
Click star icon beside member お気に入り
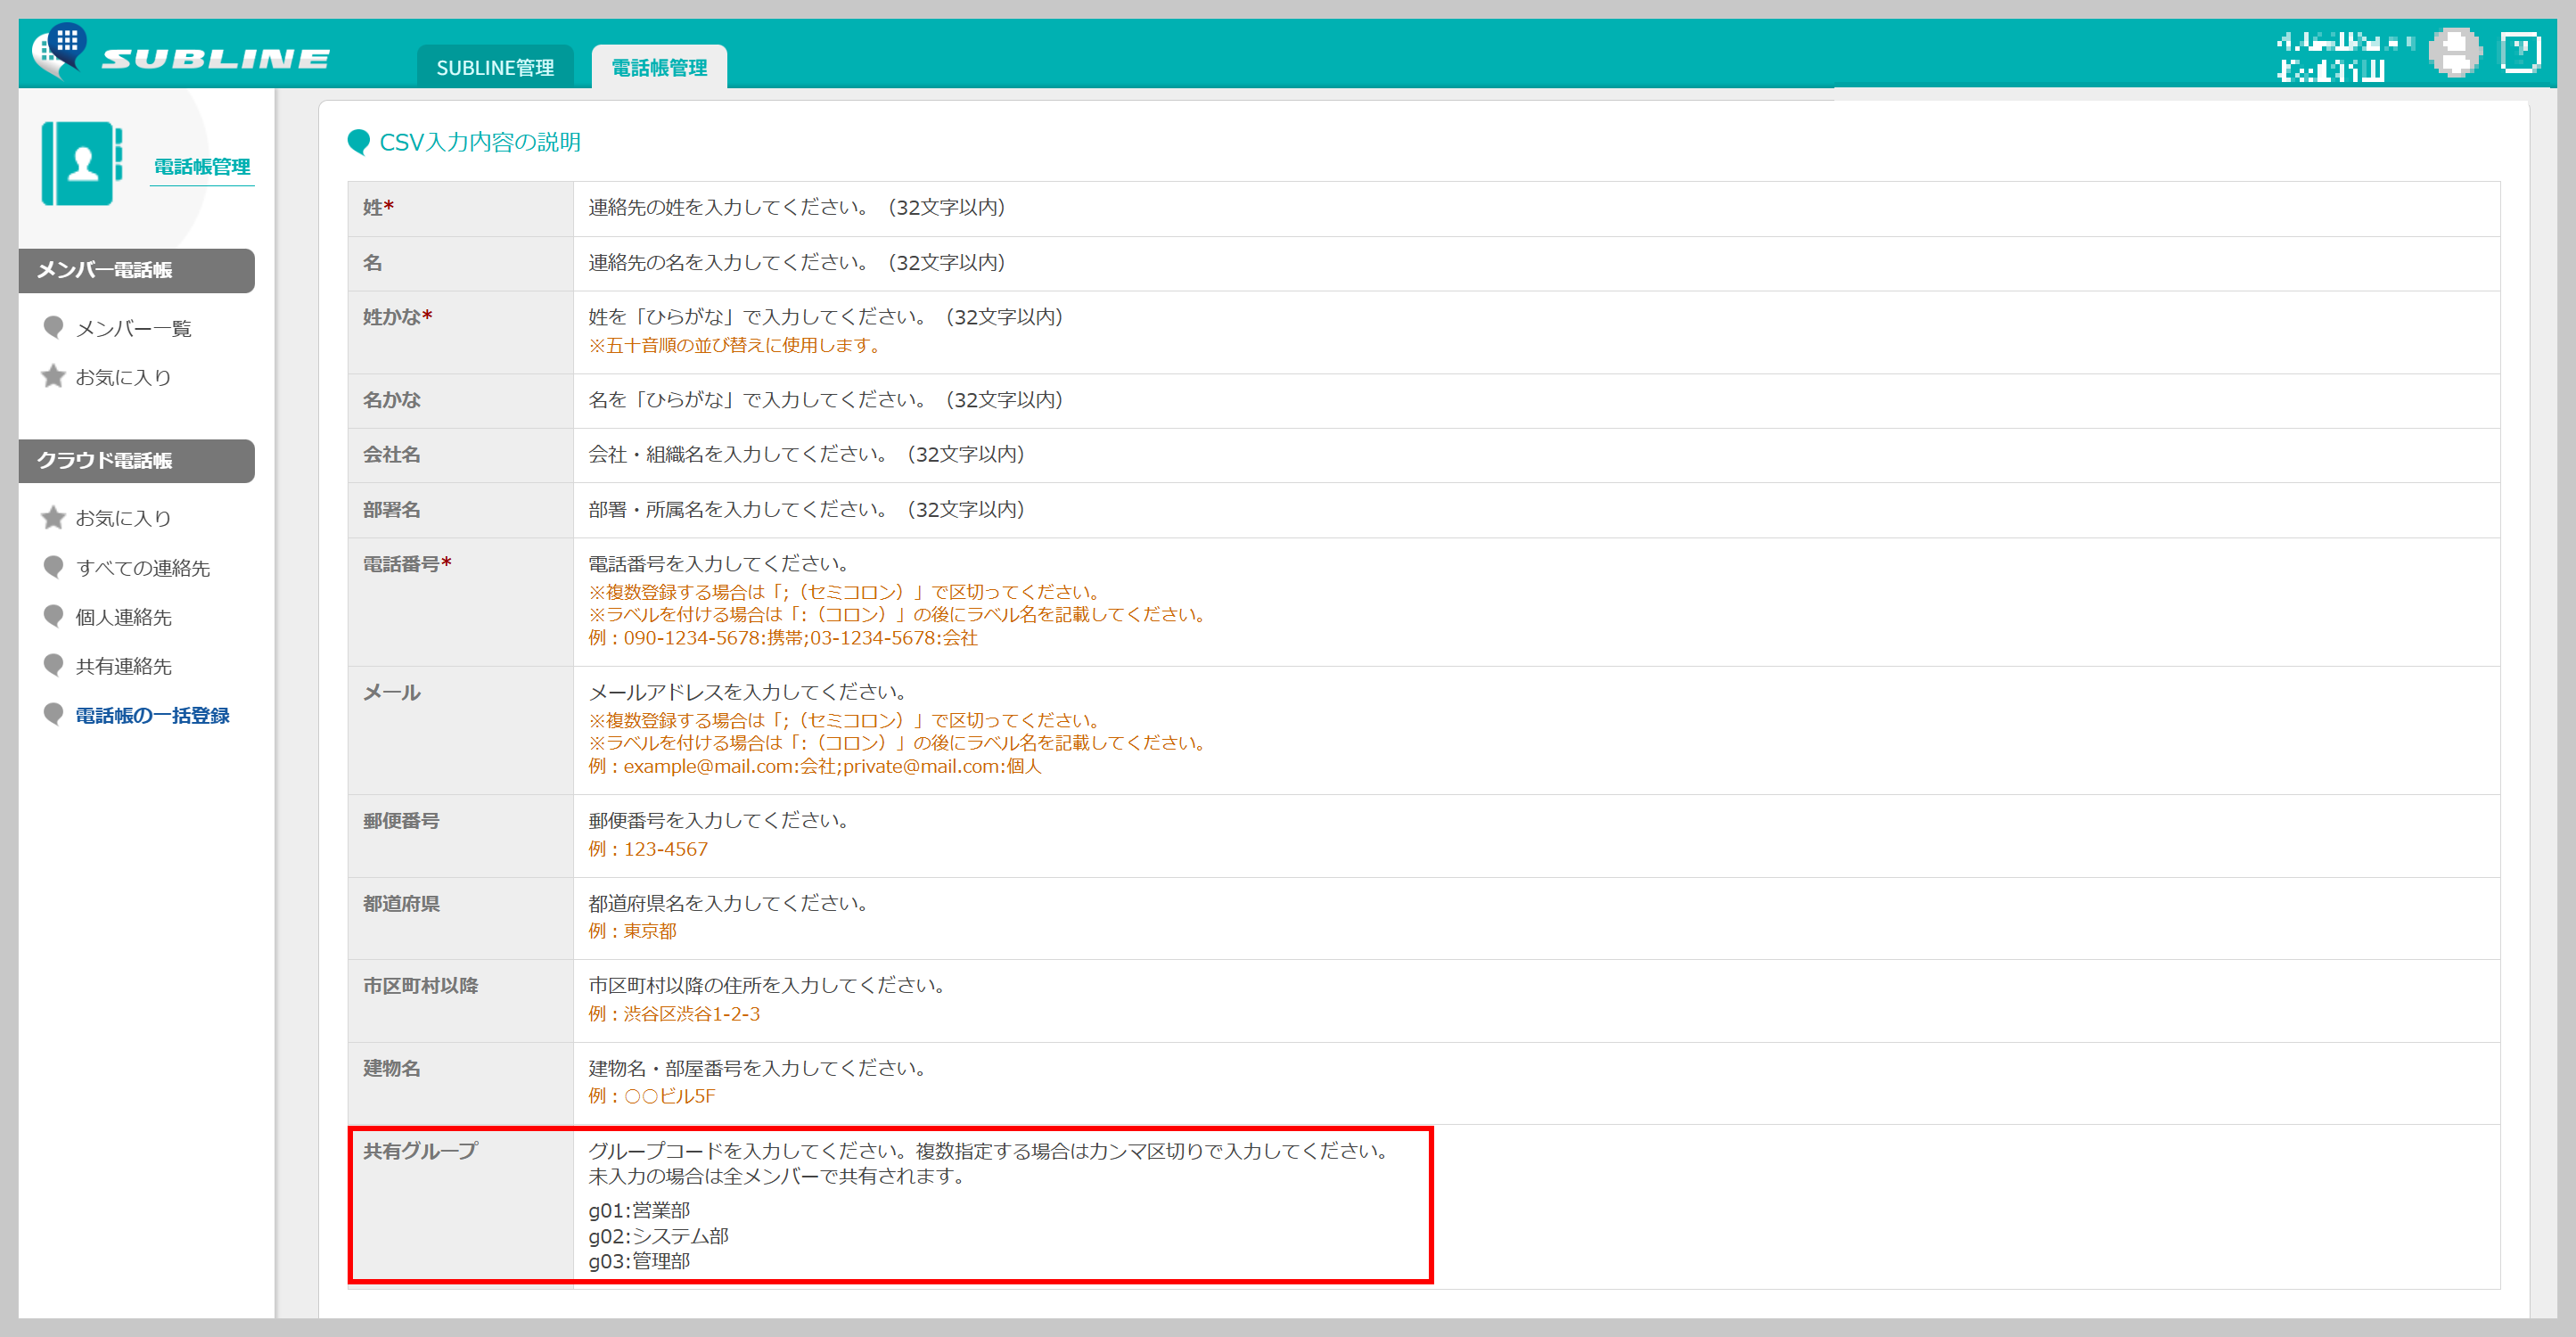pos(53,377)
